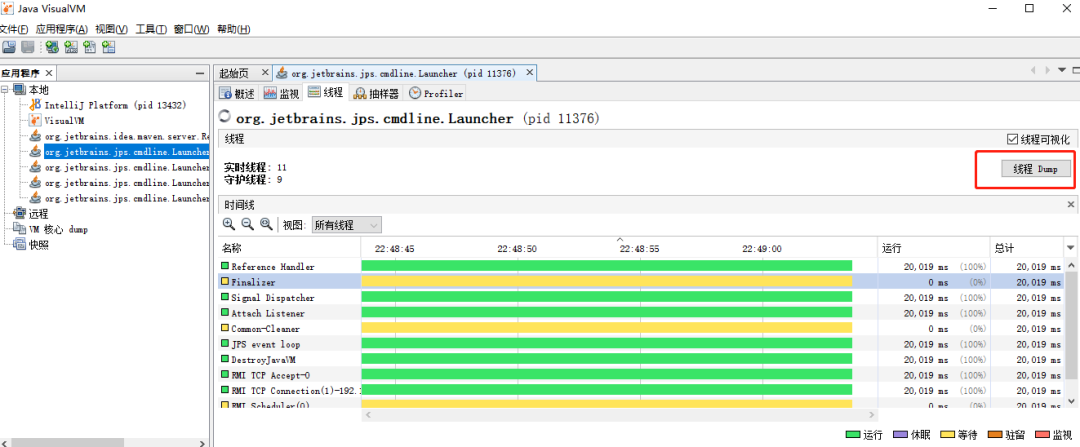The image size is (1080, 447).
Task: Open the 窗口(W) menu
Action: (191, 29)
